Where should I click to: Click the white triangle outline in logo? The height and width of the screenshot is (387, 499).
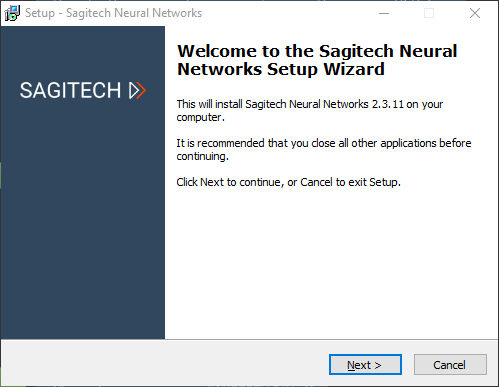[134, 90]
